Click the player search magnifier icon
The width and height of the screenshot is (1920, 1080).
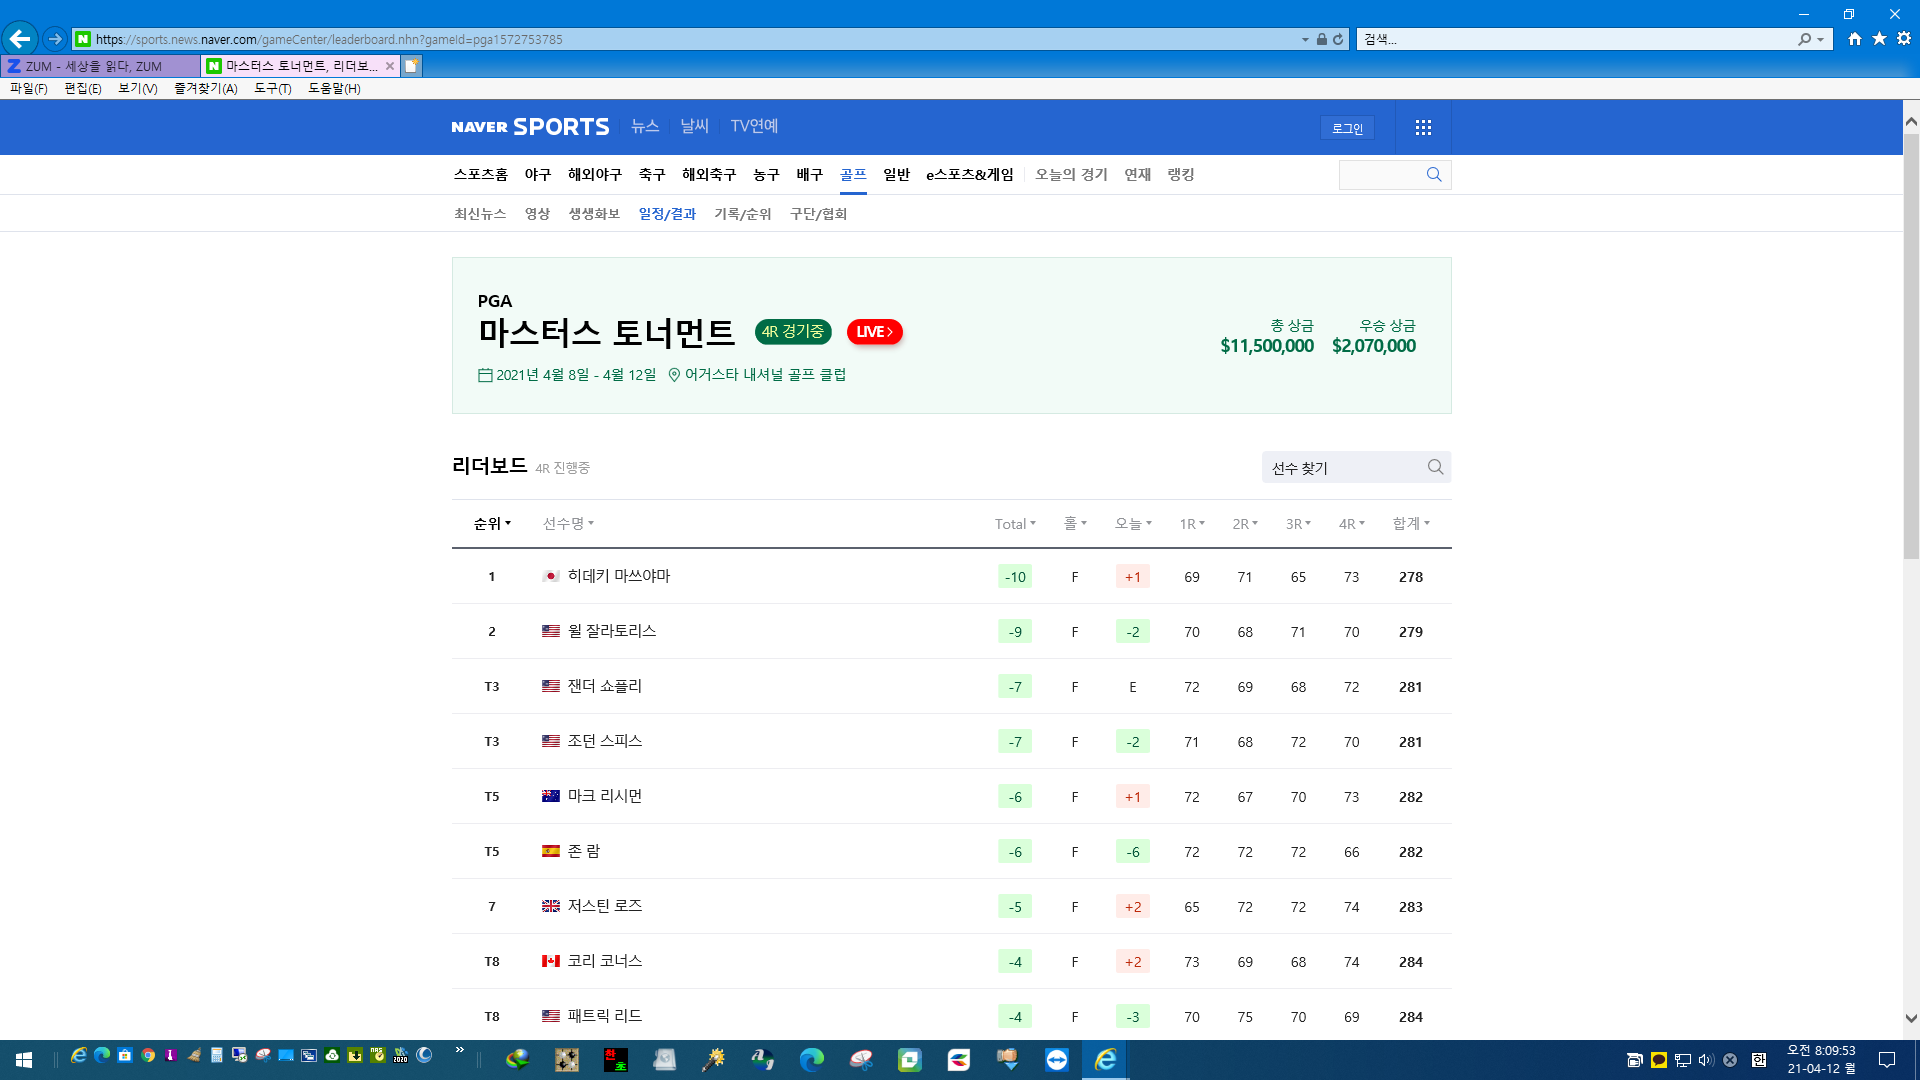[x=1435, y=467]
